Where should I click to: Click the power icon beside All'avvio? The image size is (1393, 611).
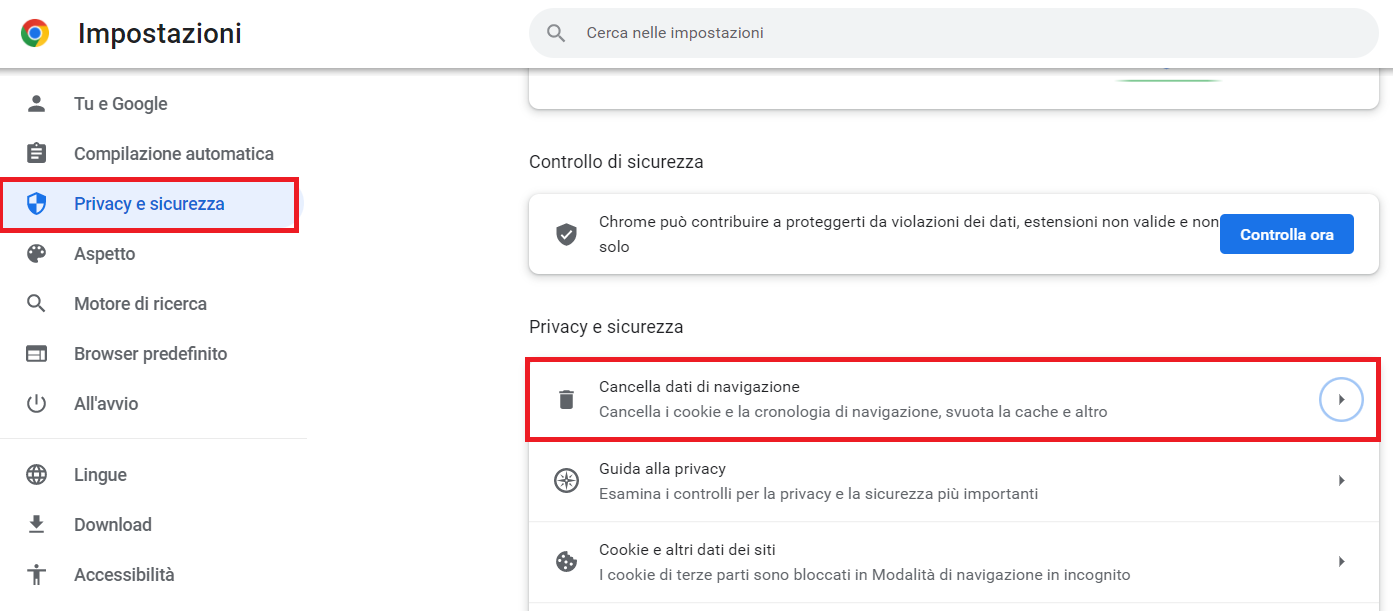pyautogui.click(x=37, y=403)
